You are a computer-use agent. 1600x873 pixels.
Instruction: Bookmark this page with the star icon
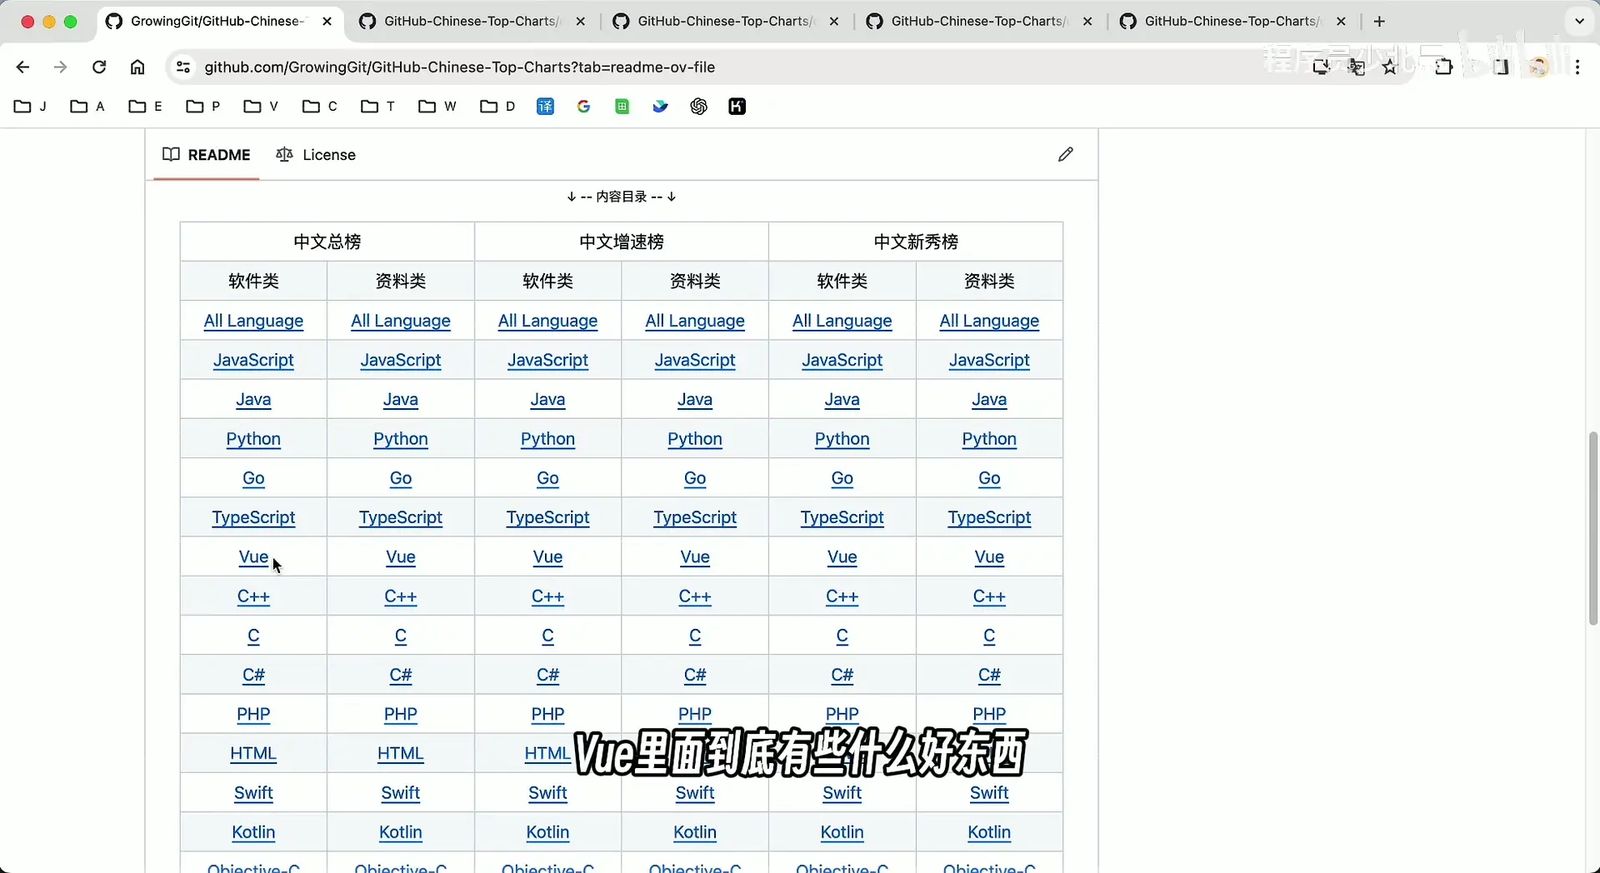pyautogui.click(x=1390, y=67)
